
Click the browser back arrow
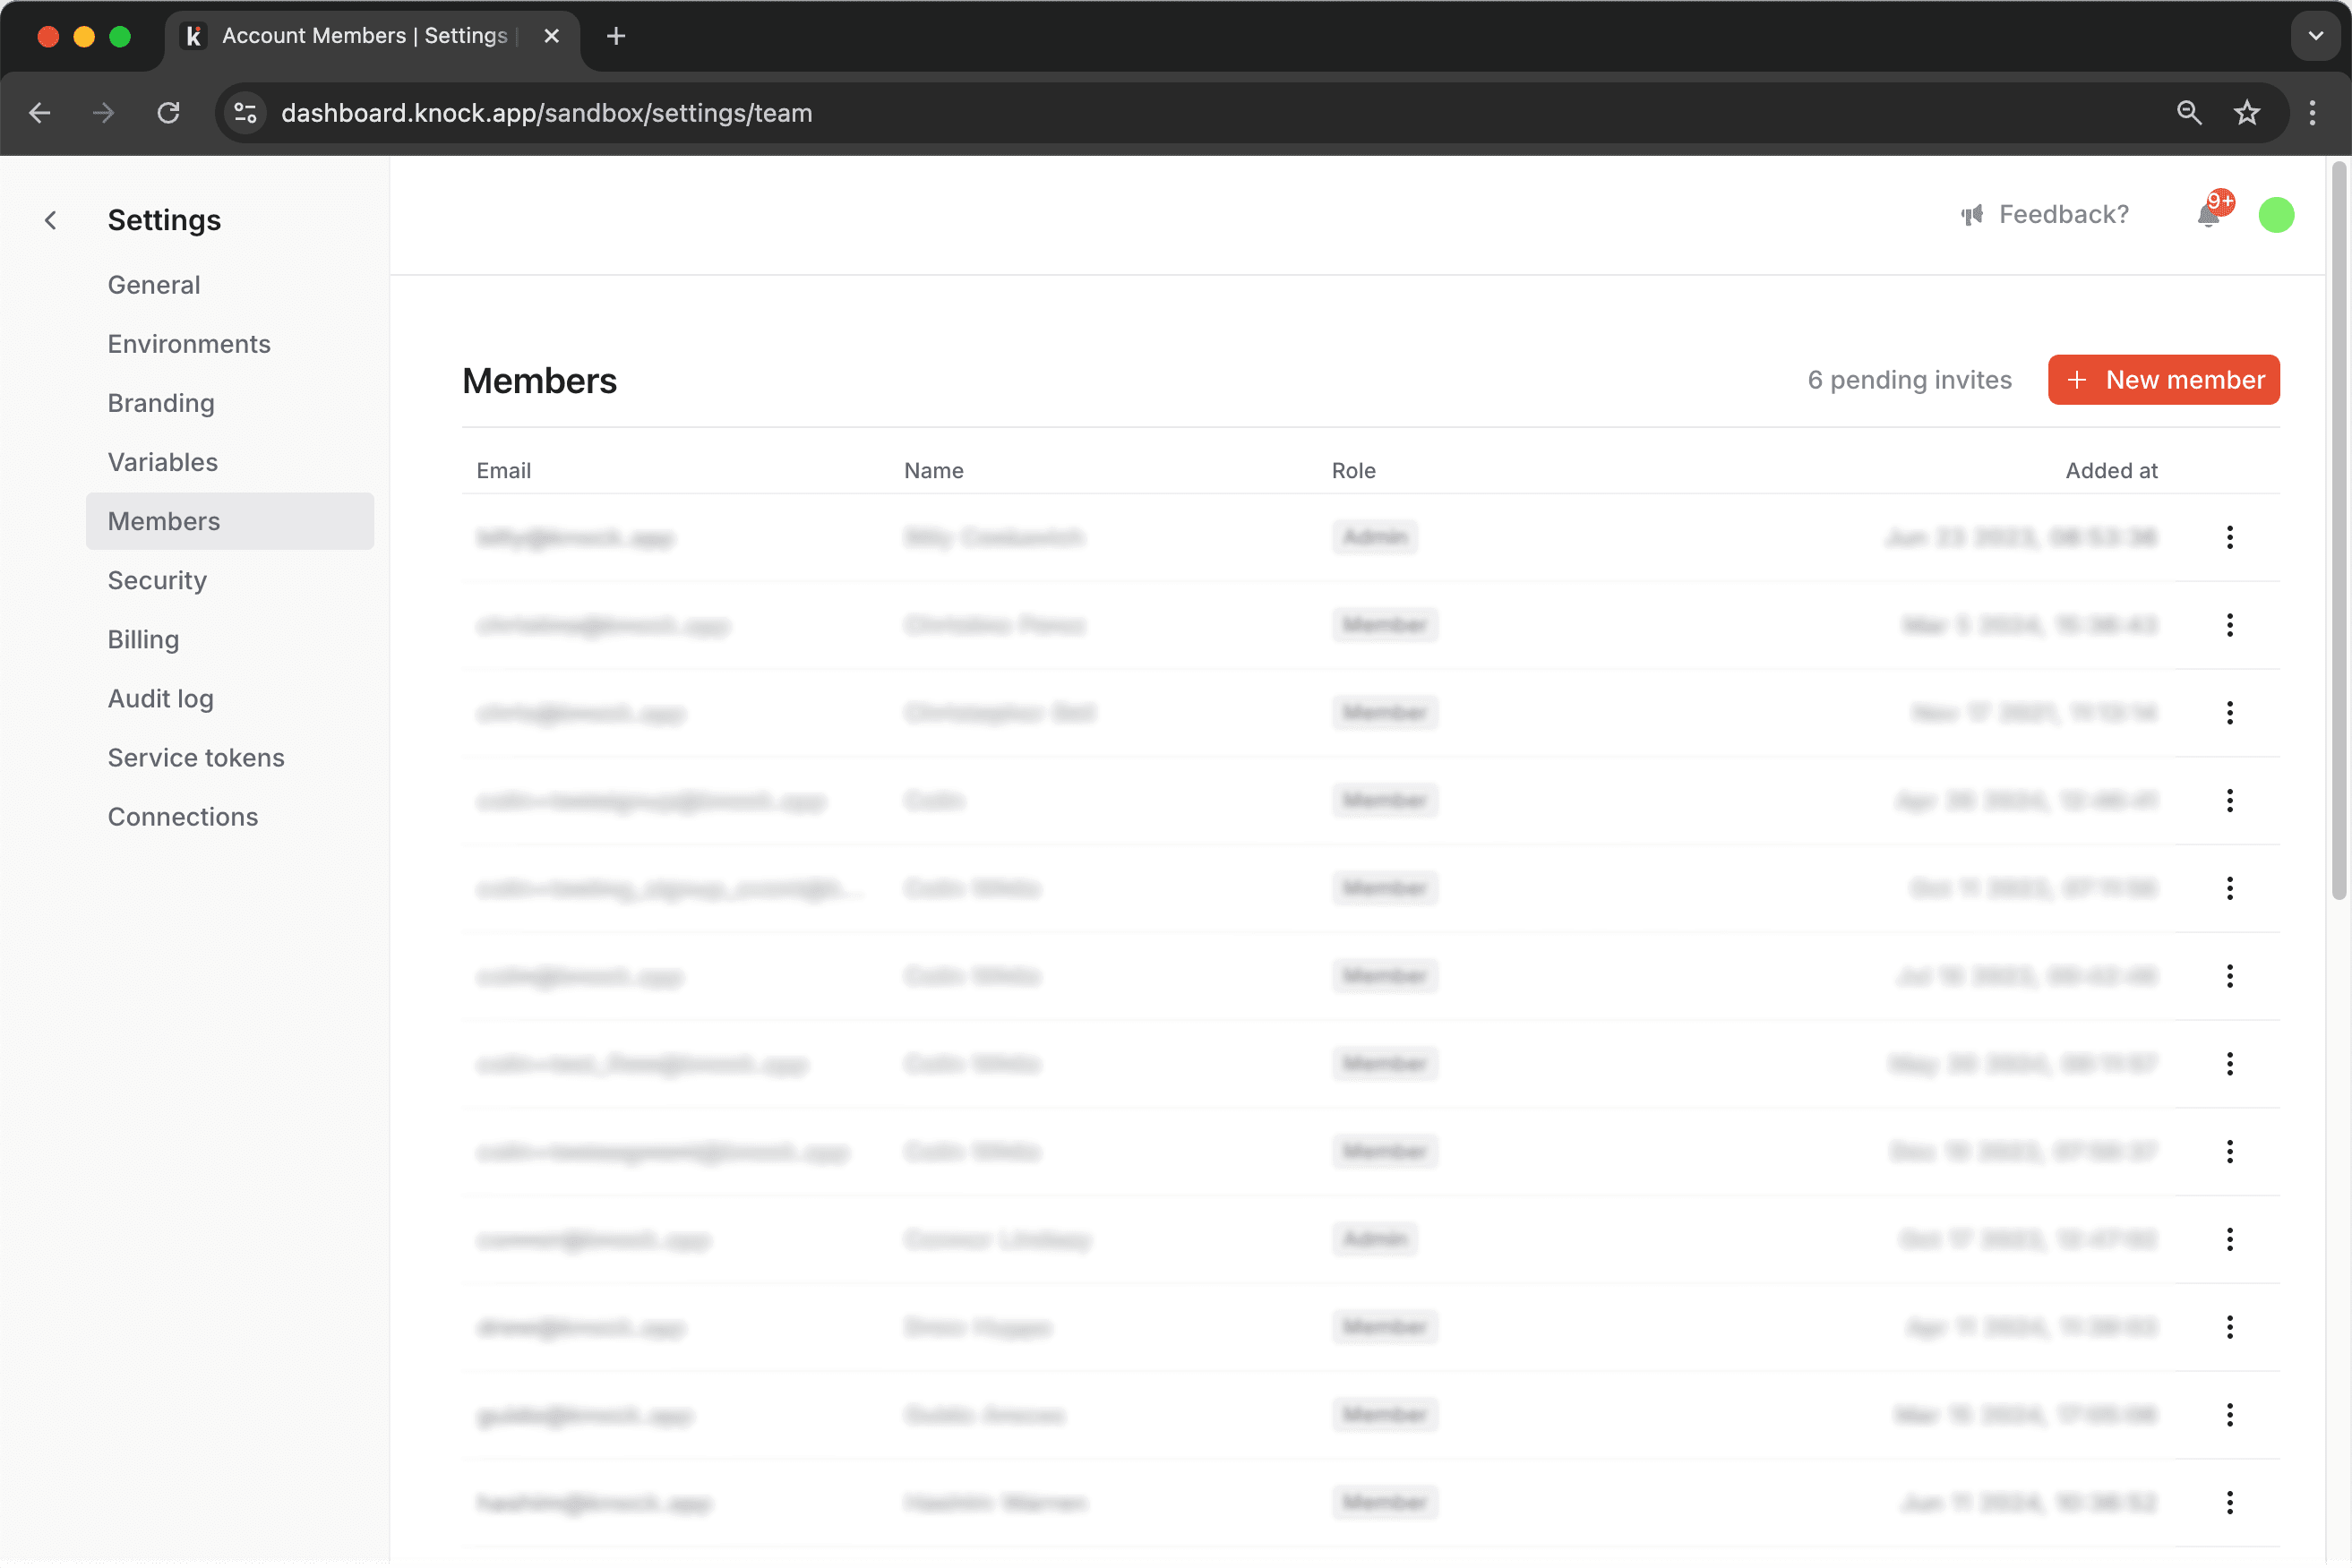(40, 112)
